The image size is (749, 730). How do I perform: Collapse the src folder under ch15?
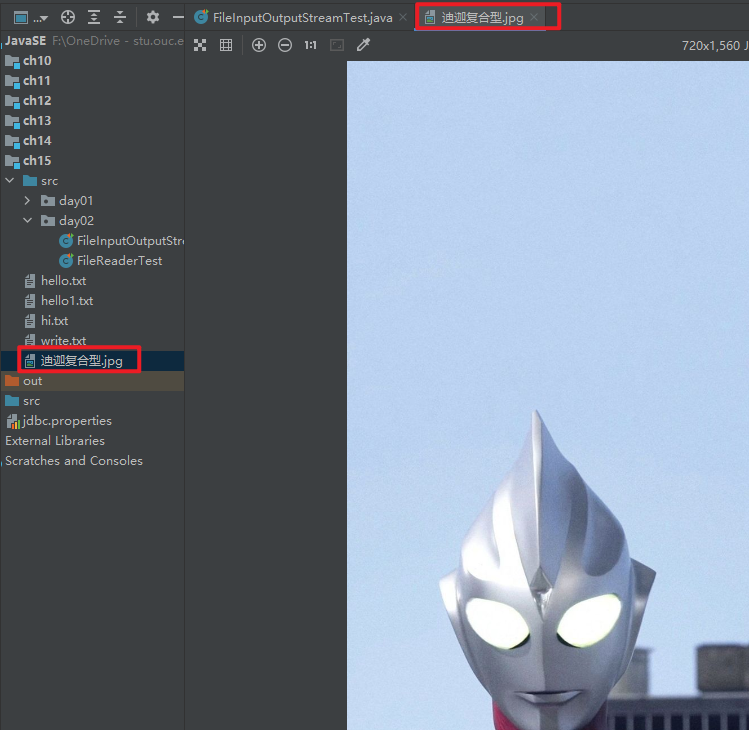(10, 181)
